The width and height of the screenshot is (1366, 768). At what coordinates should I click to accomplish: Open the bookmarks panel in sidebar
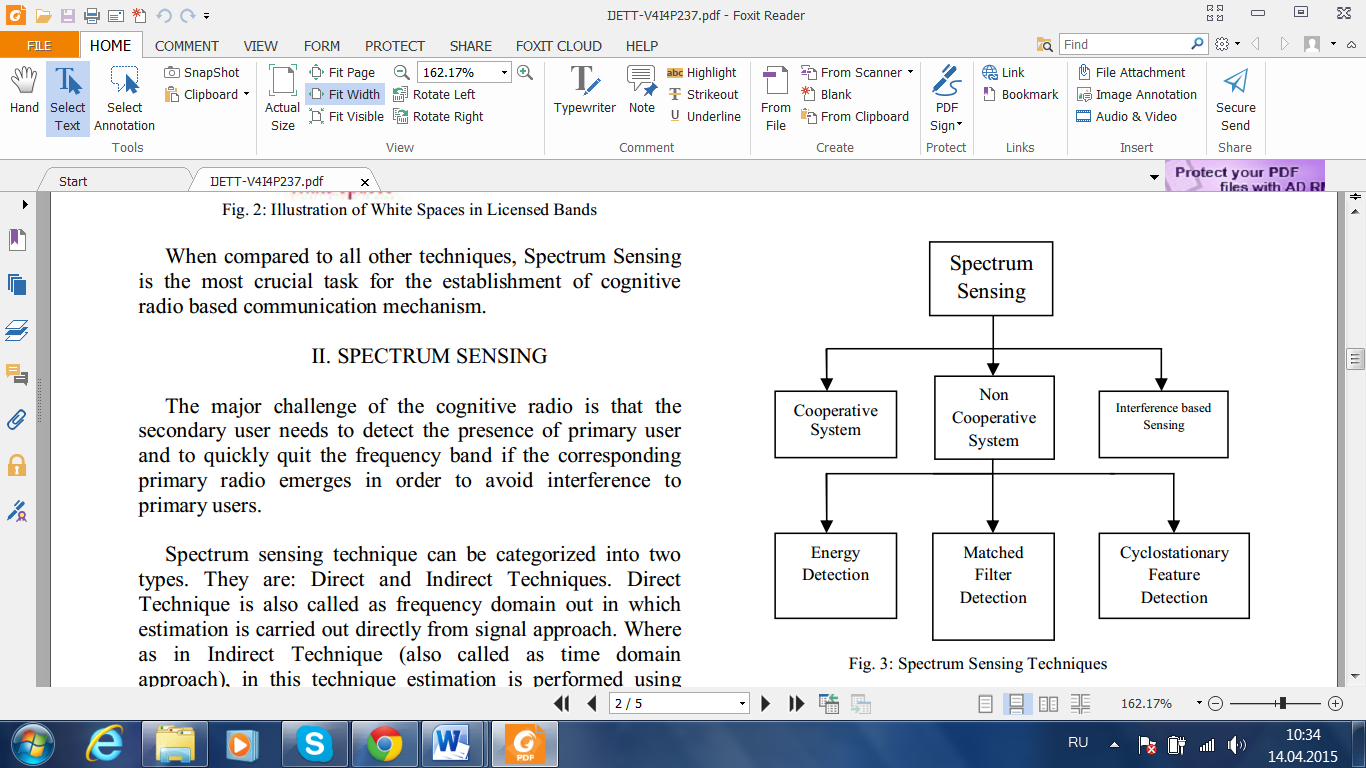[17, 240]
